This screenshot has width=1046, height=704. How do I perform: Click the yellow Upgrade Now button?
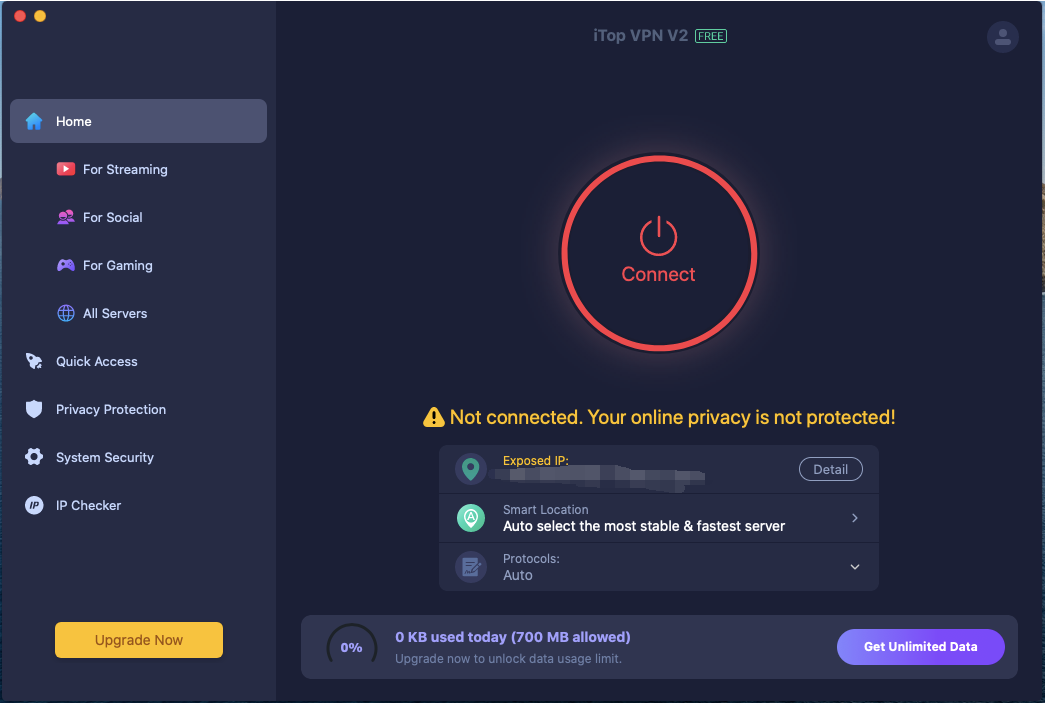click(x=139, y=640)
